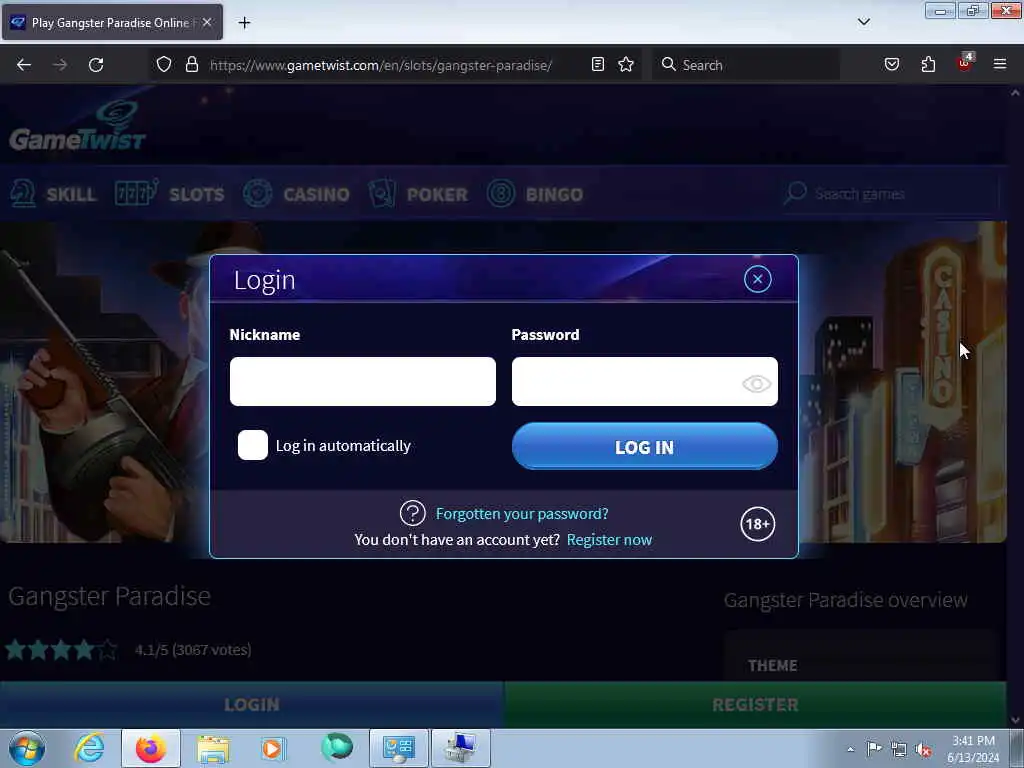Viewport: 1024px width, 768px height.
Task: Open the SLOTS games menu
Action: pos(170,194)
